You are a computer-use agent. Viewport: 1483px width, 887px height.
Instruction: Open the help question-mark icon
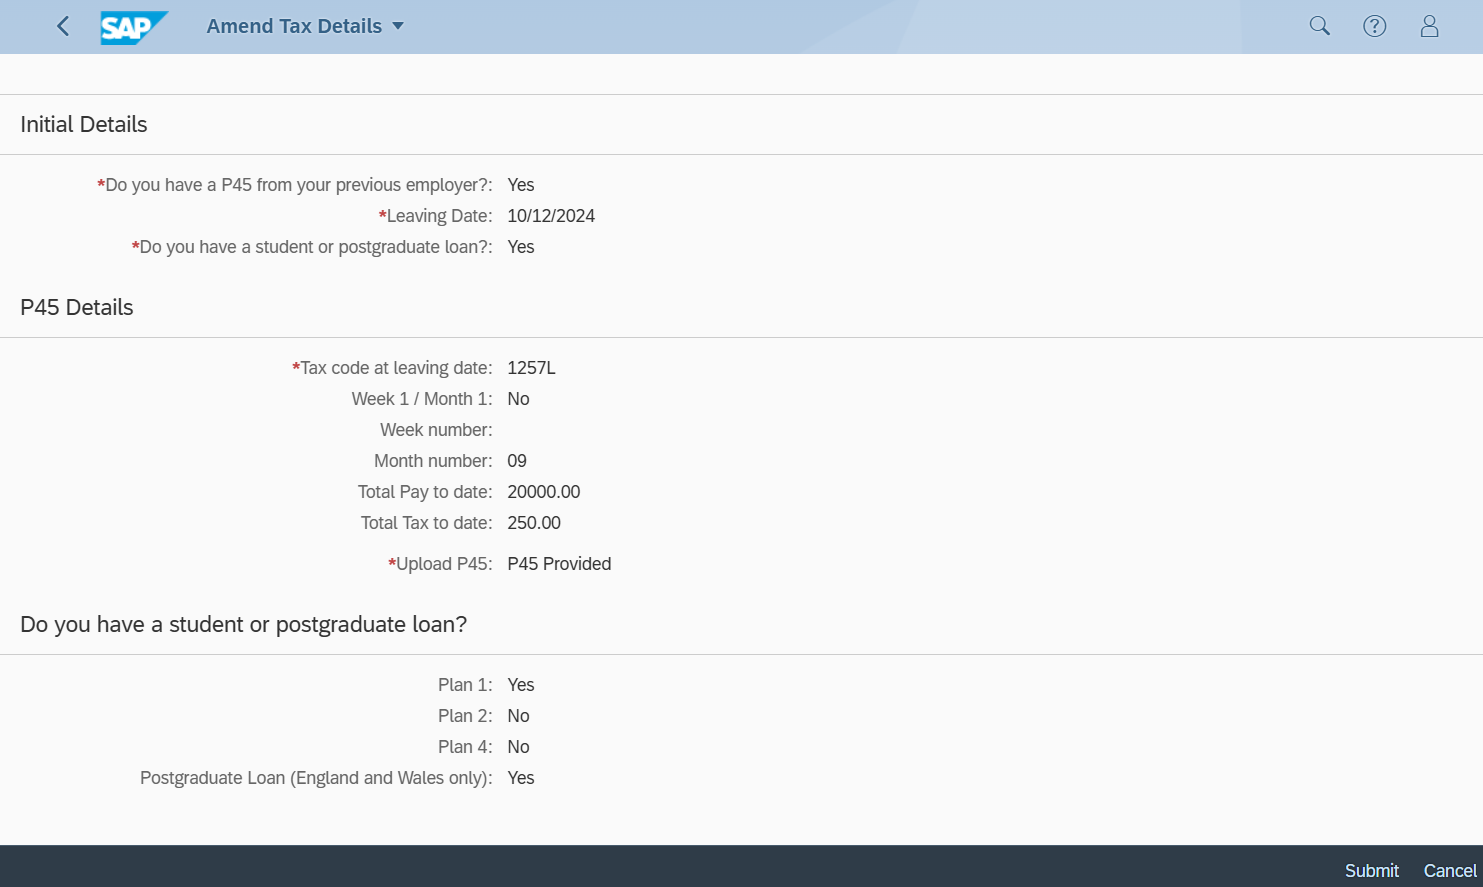(1375, 26)
